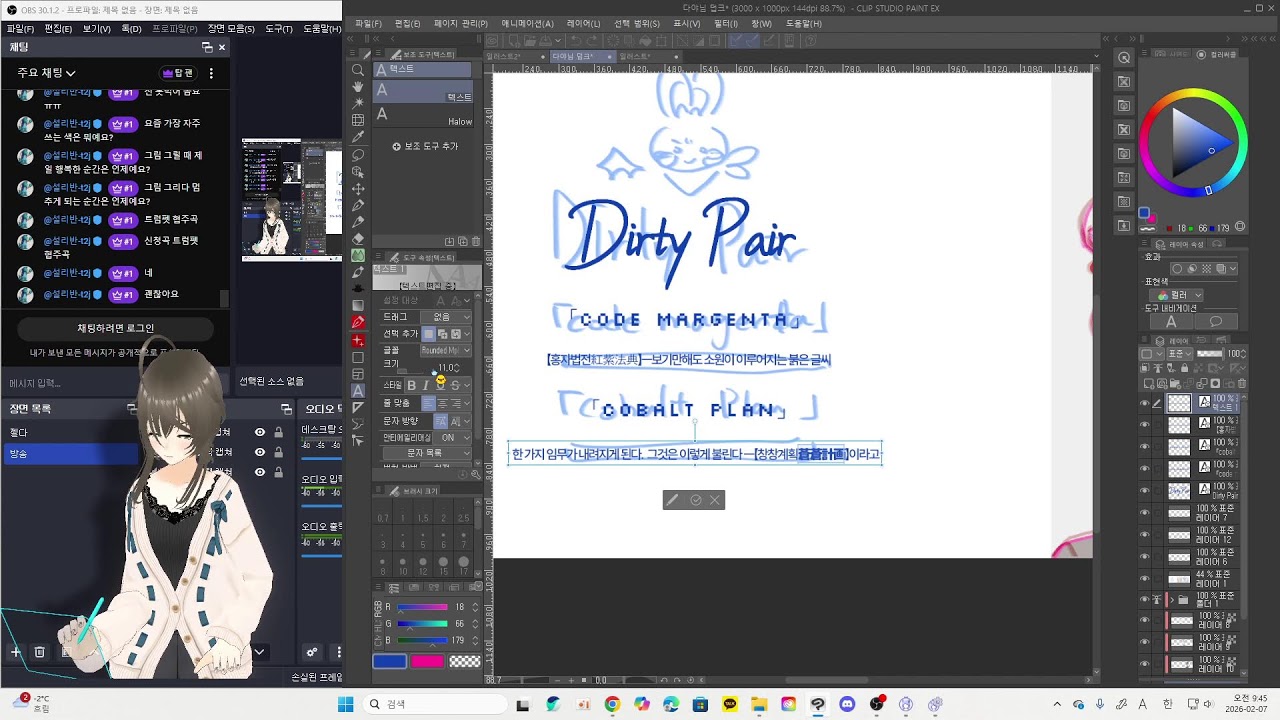Image resolution: width=1280 pixels, height=720 pixels.
Task: Expand 폴더 1 layer folder
Action: coord(1172,598)
